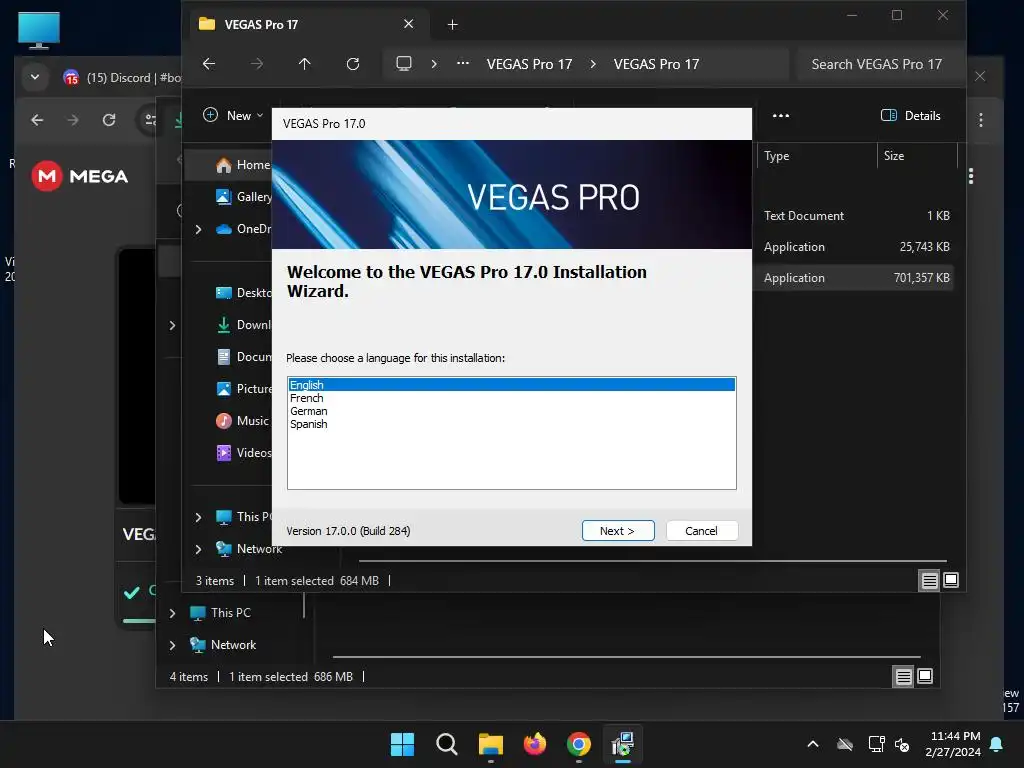The width and height of the screenshot is (1024, 768).
Task: Close the VEGAS Pro 17 Explorer tab
Action: coord(409,24)
